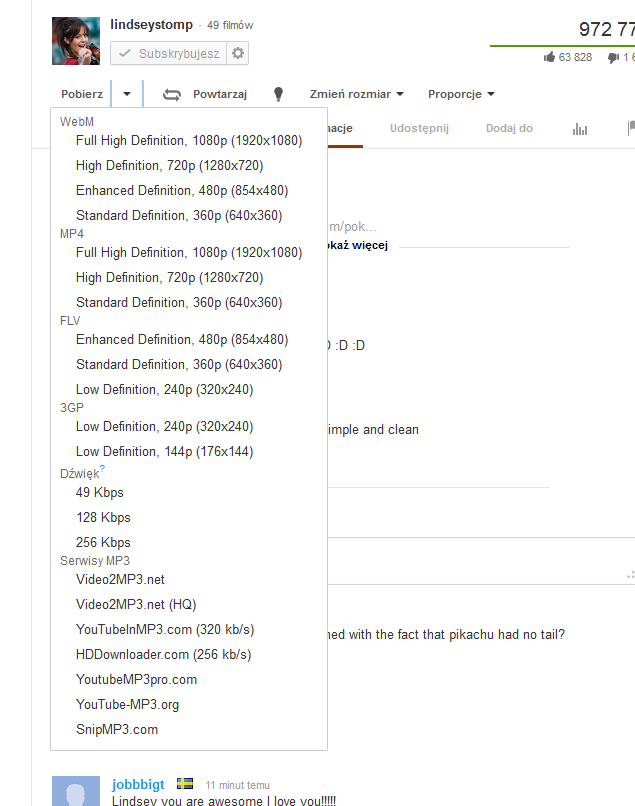
Task: Select WebM Full High Definition 1080p
Action: coord(189,141)
